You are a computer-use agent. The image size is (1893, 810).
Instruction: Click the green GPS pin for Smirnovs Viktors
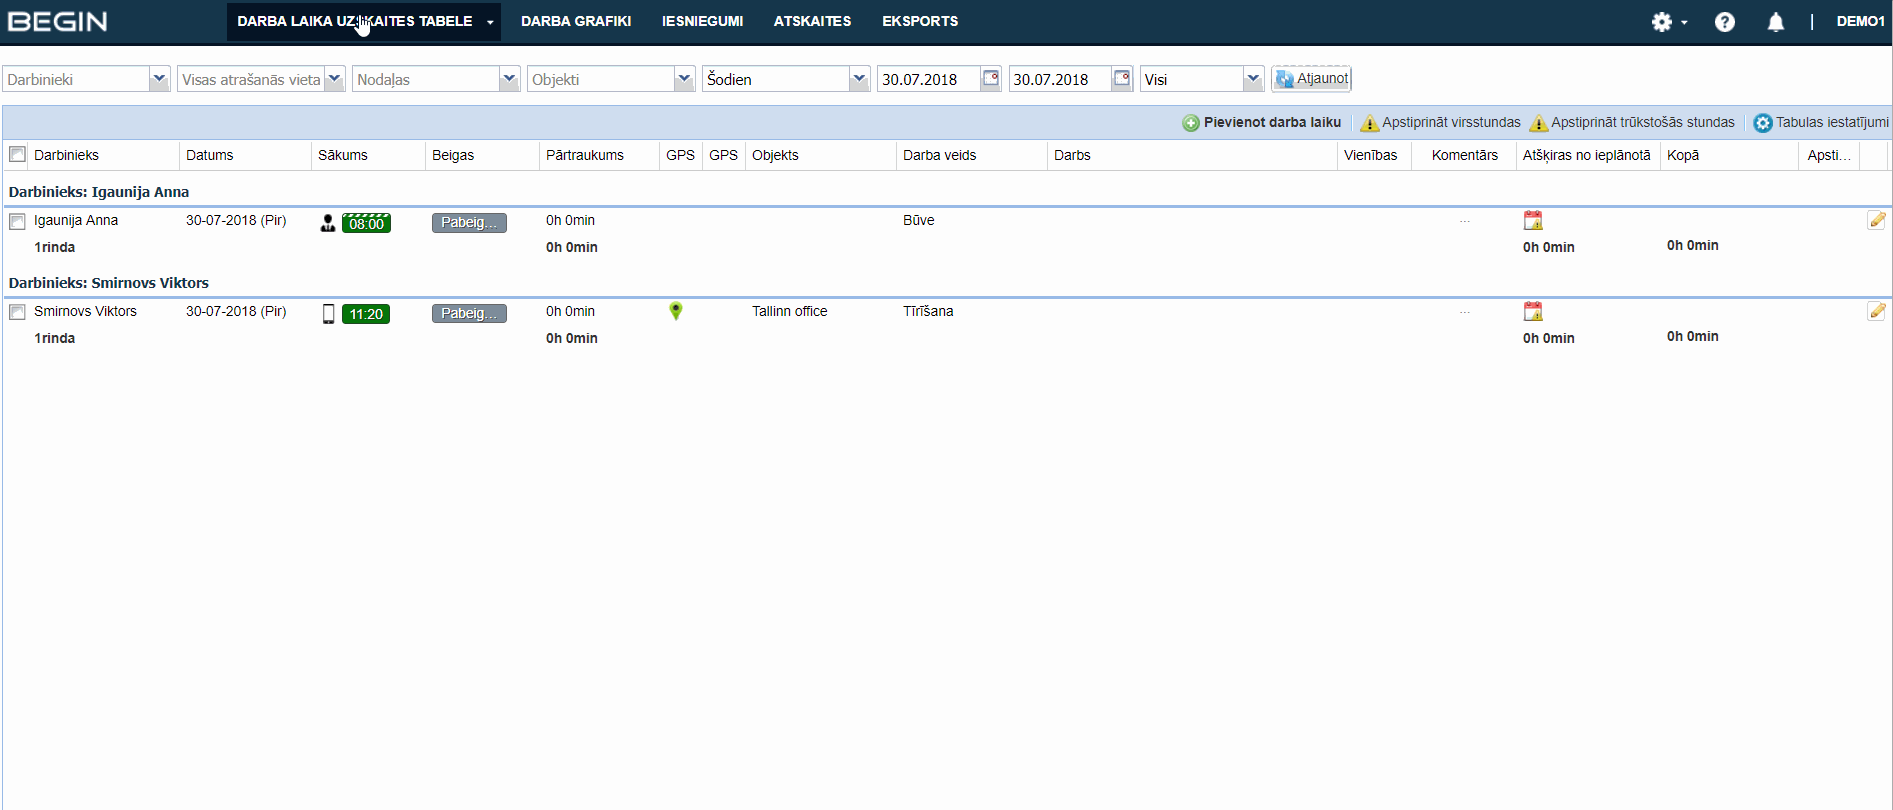pyautogui.click(x=676, y=311)
